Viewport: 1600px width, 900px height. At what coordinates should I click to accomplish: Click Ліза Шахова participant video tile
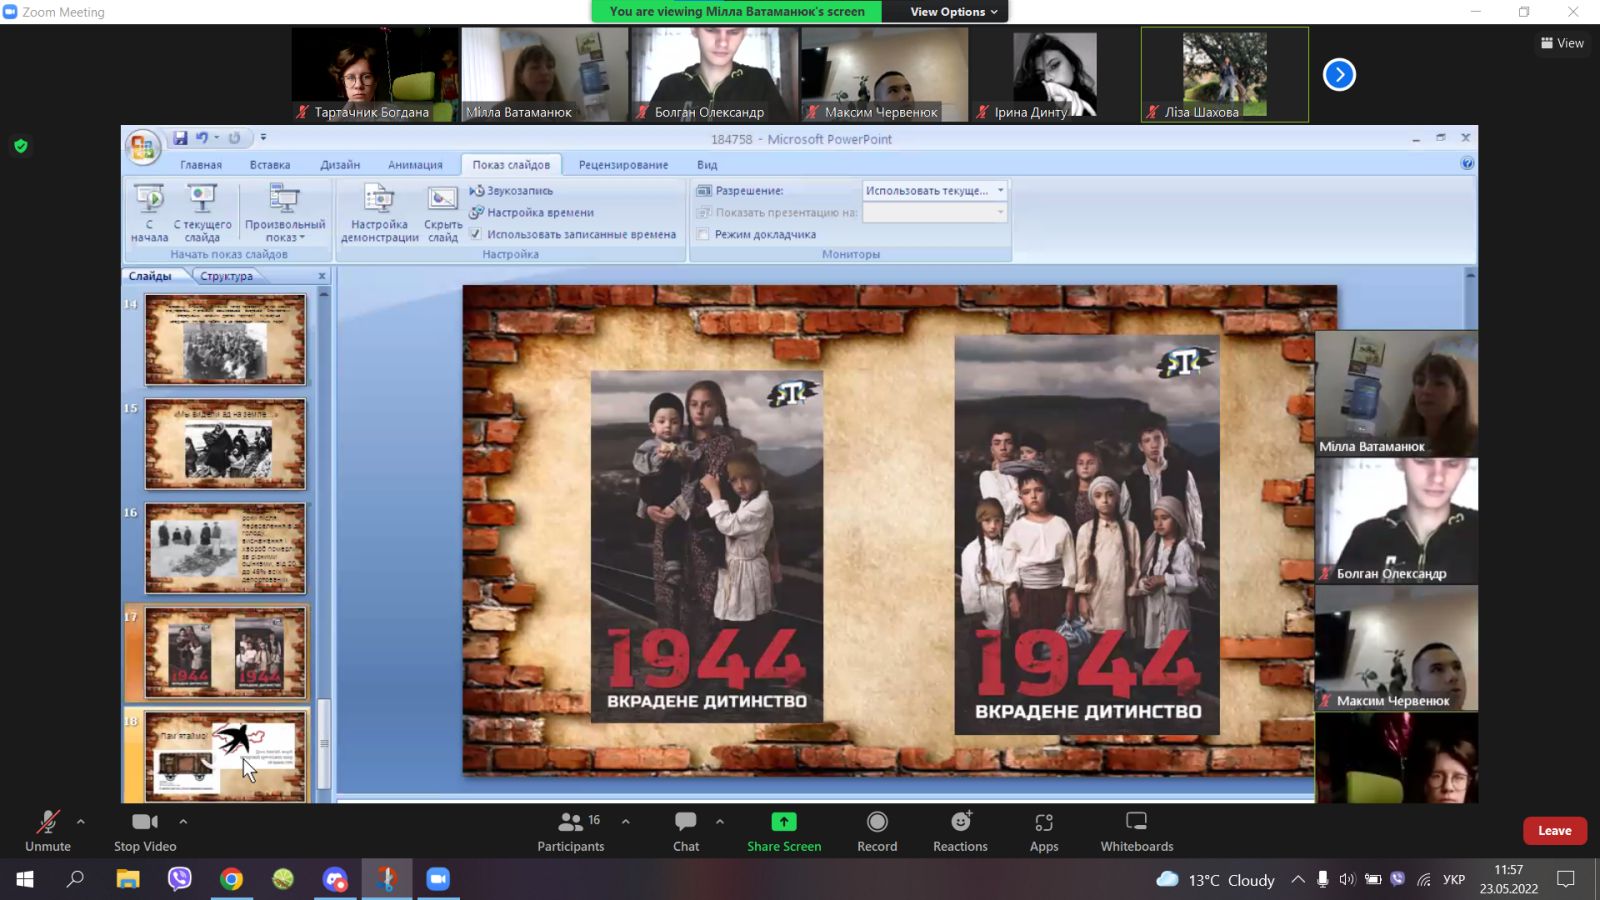point(1225,74)
